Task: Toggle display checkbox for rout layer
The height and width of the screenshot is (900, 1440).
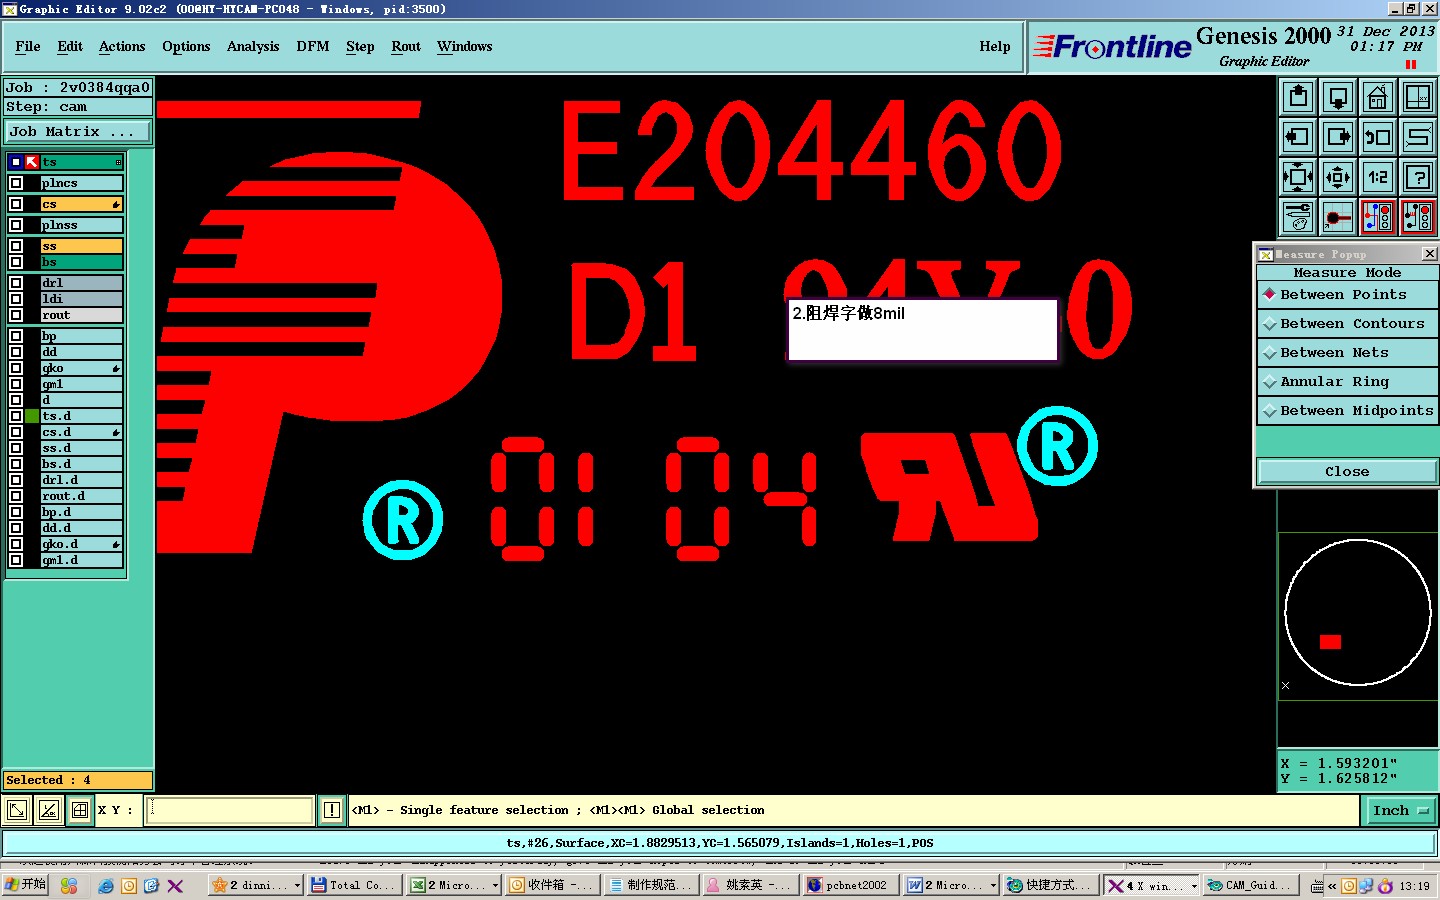Action: click(16, 315)
